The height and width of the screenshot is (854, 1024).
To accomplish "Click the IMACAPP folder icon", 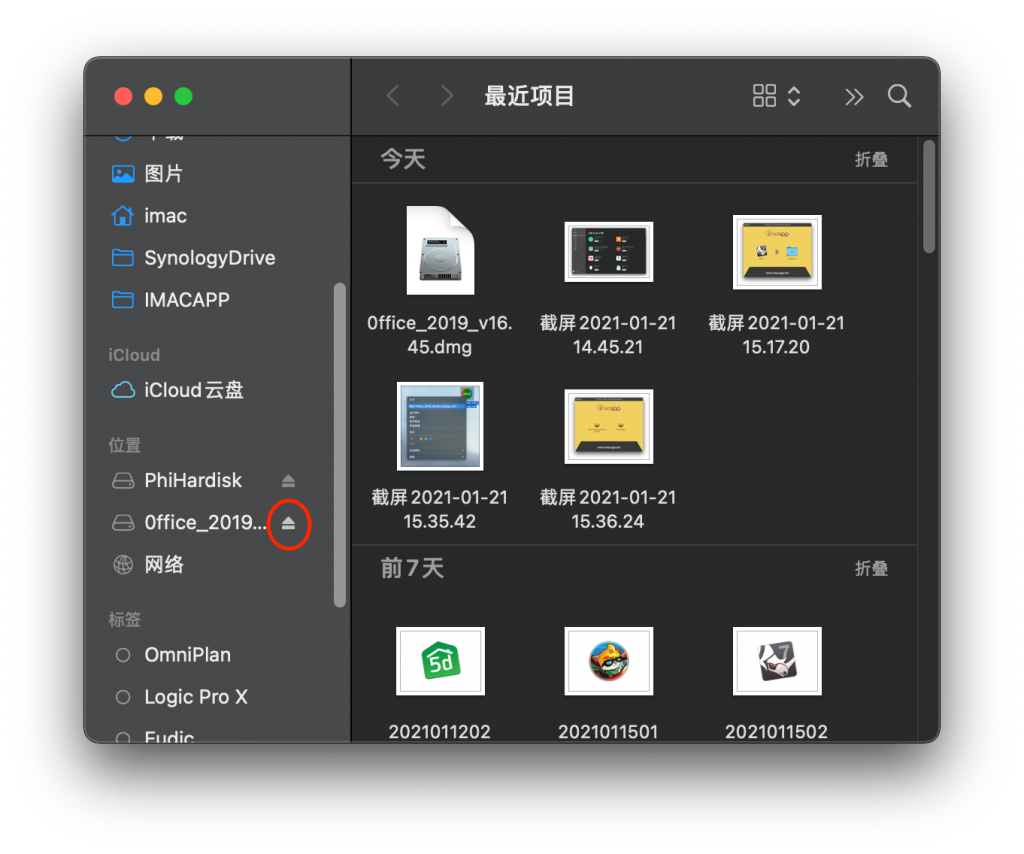I will pos(123,300).
